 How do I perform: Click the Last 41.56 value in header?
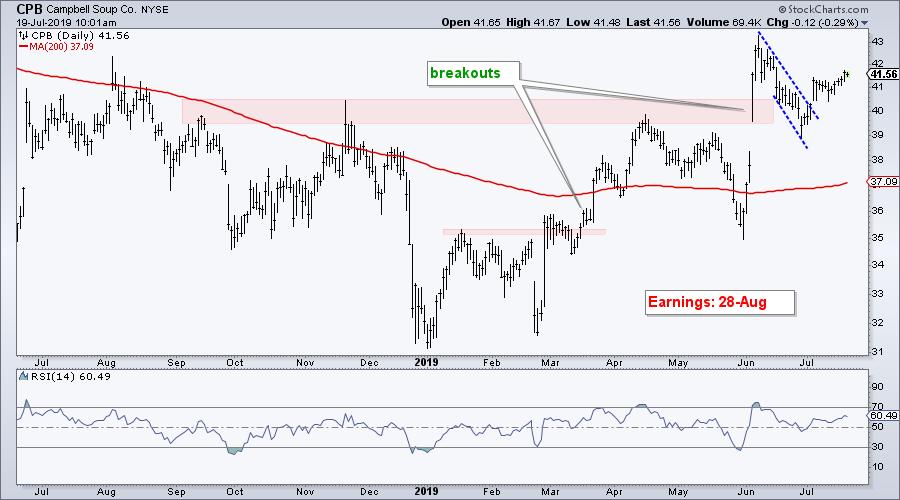[653, 22]
